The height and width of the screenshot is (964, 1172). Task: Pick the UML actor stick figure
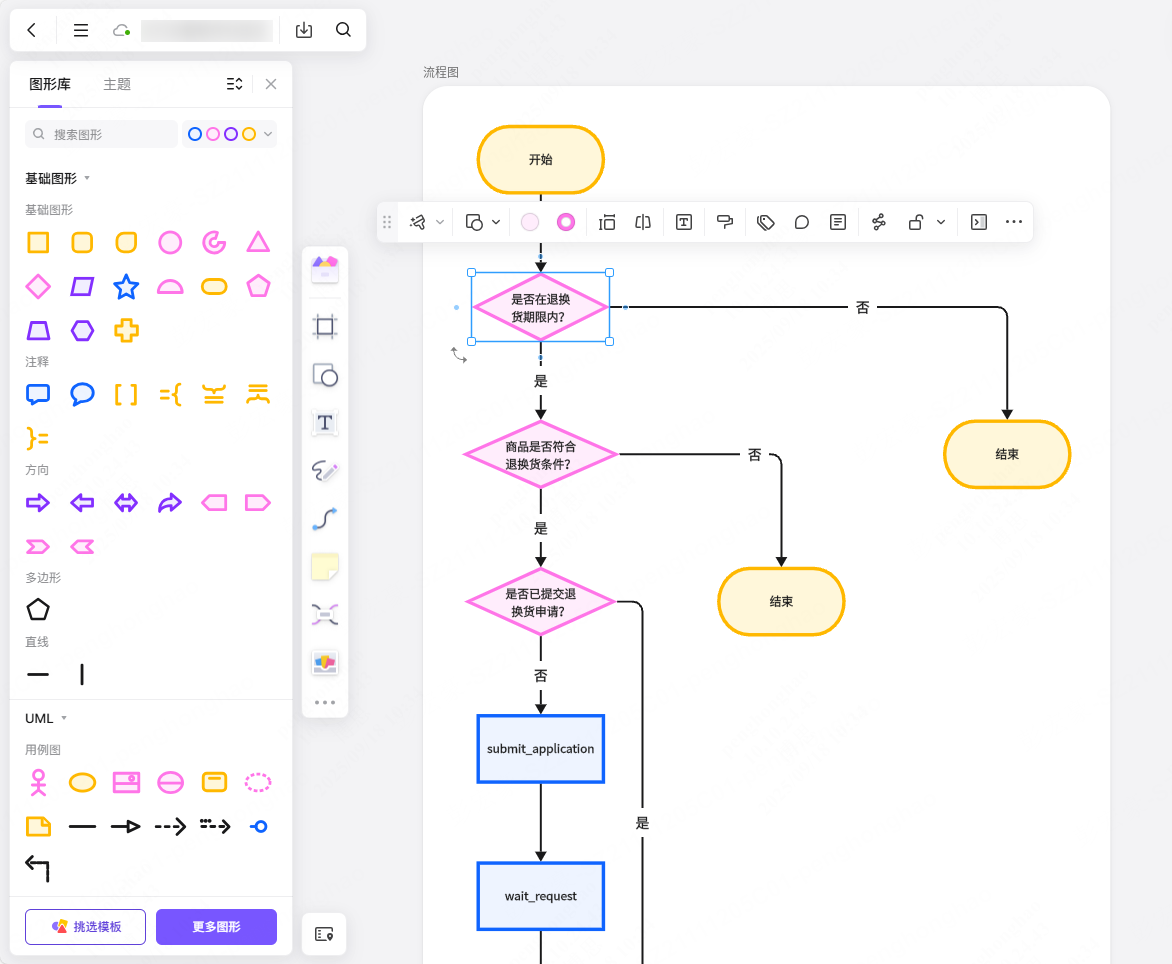pos(38,782)
